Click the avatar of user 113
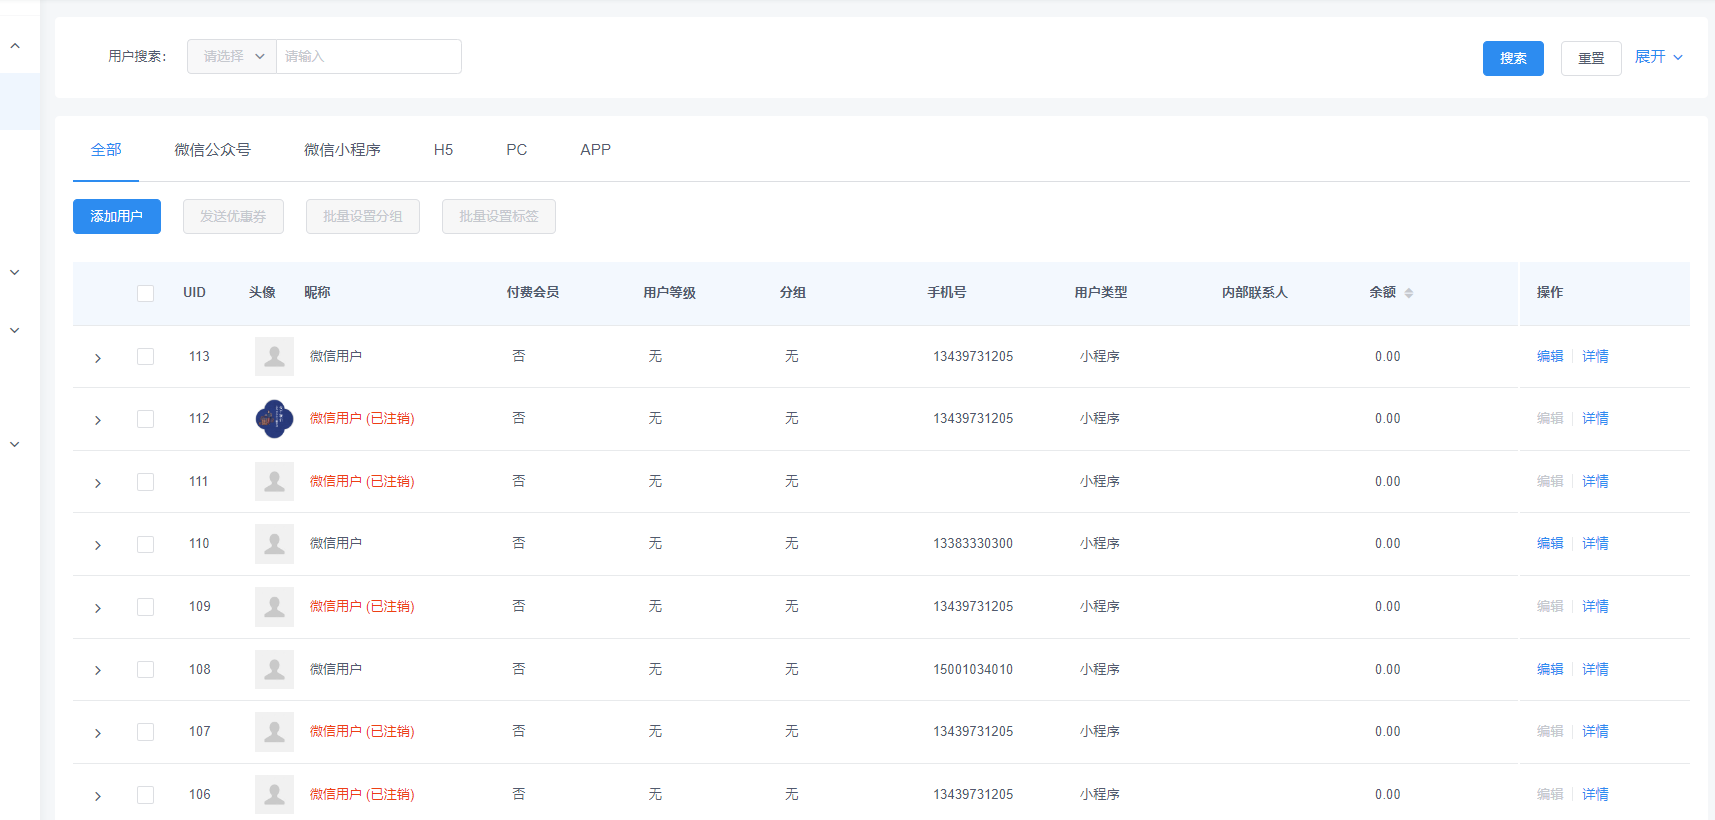 [274, 356]
